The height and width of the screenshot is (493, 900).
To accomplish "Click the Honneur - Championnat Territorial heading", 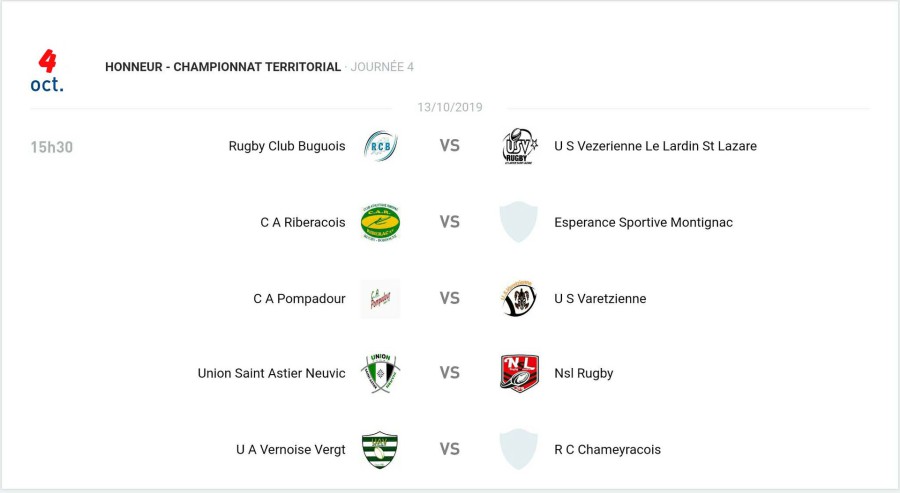I will point(223,67).
